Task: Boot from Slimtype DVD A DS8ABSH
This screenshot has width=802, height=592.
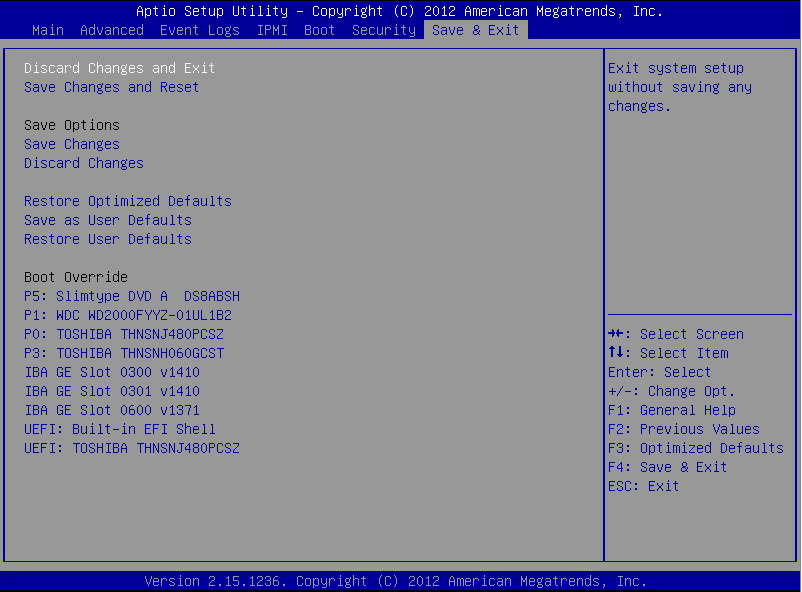Action: click(132, 296)
